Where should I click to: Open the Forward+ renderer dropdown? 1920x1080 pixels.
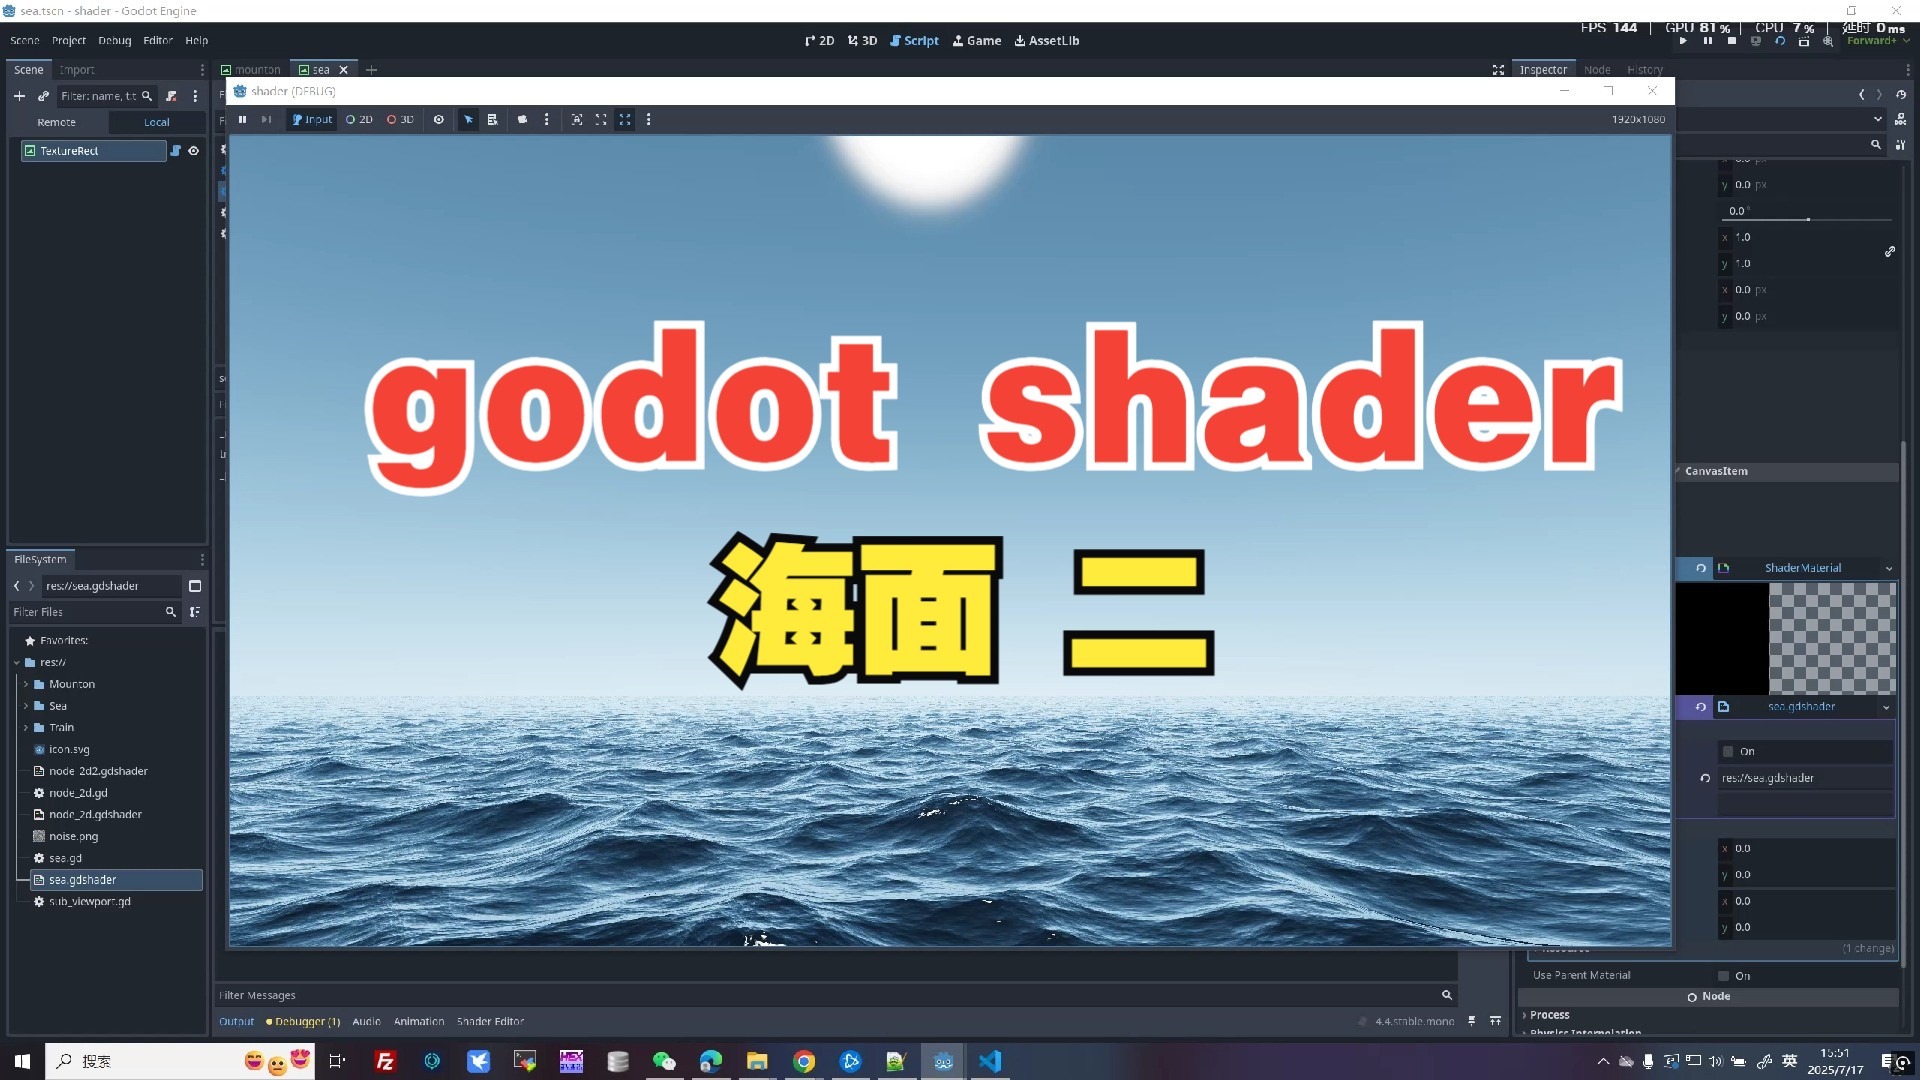coord(1878,41)
